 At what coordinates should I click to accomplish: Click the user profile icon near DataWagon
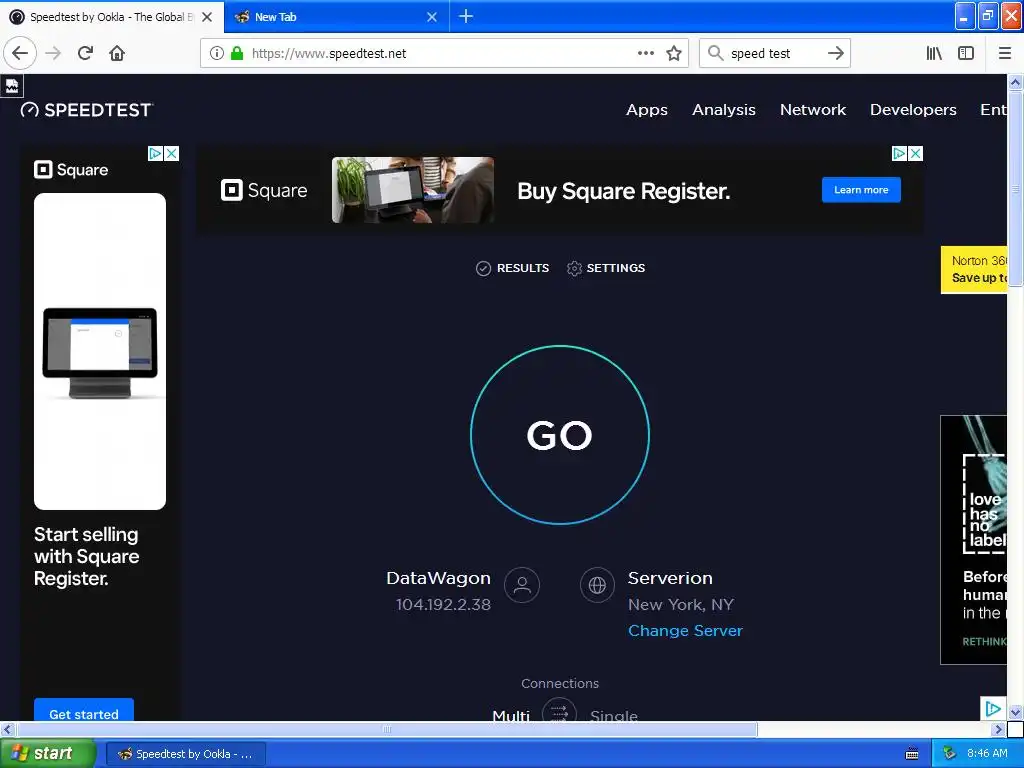[522, 584]
